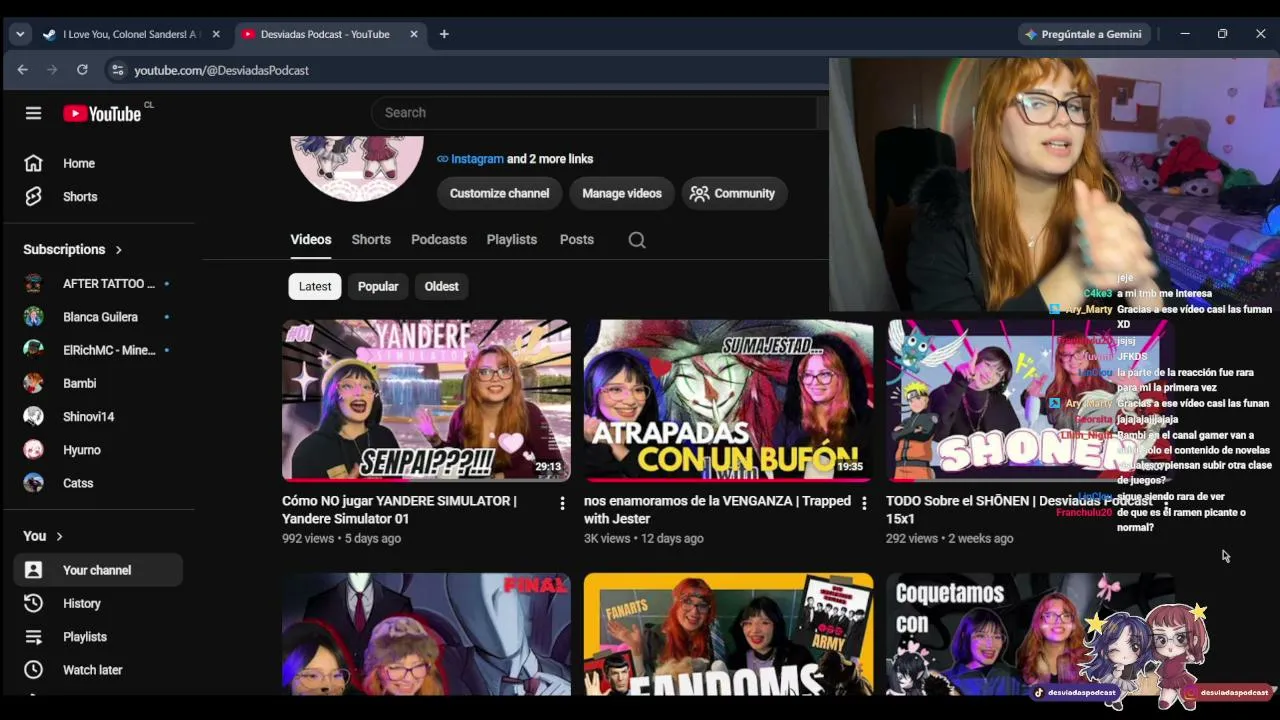
Task: Open the YouTube guide hamburger menu
Action: (x=33, y=113)
